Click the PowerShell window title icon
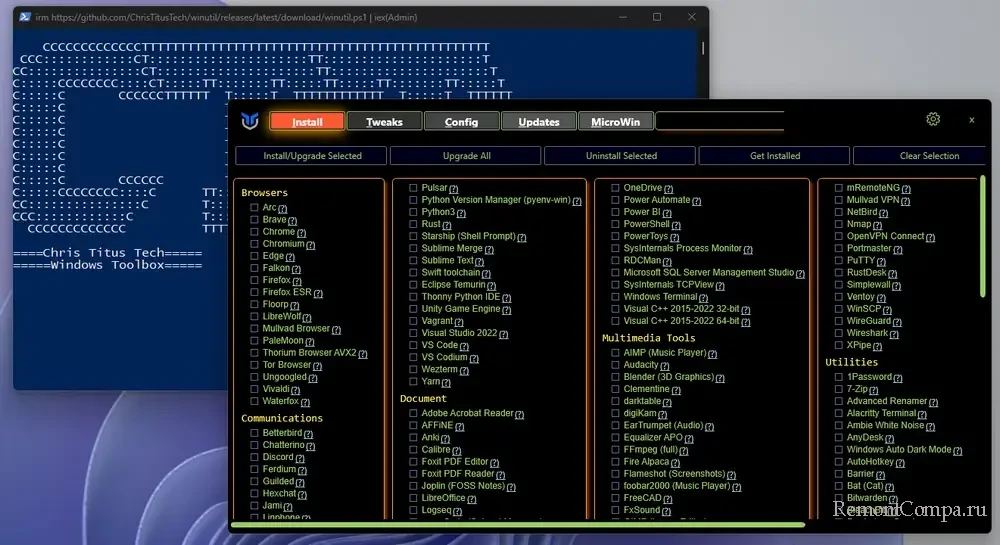The width and height of the screenshot is (1000, 545). tap(25, 17)
